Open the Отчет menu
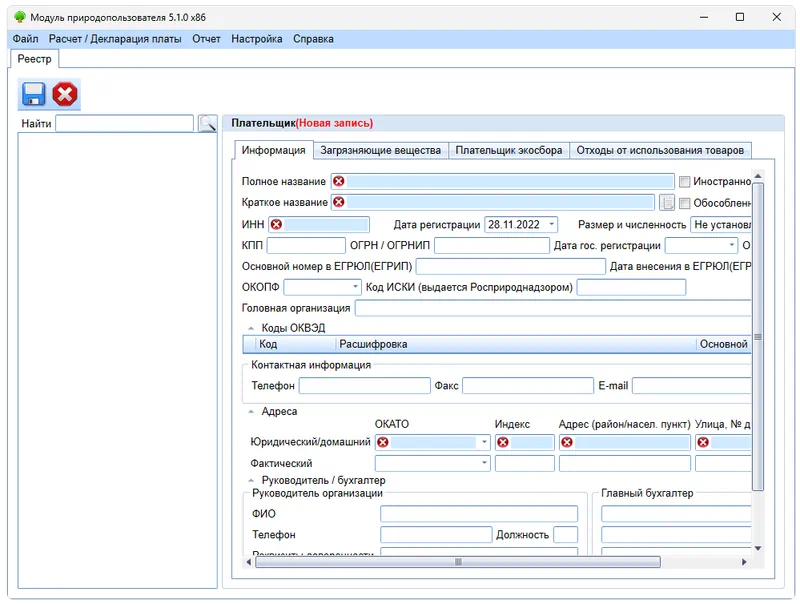 [x=206, y=39]
